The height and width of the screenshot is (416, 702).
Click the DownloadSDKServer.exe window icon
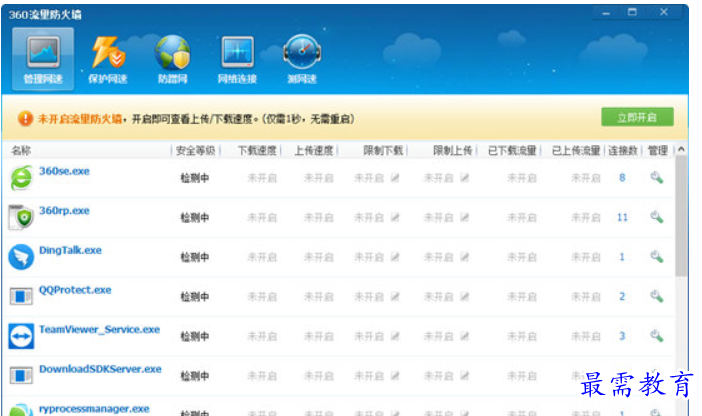point(21,376)
